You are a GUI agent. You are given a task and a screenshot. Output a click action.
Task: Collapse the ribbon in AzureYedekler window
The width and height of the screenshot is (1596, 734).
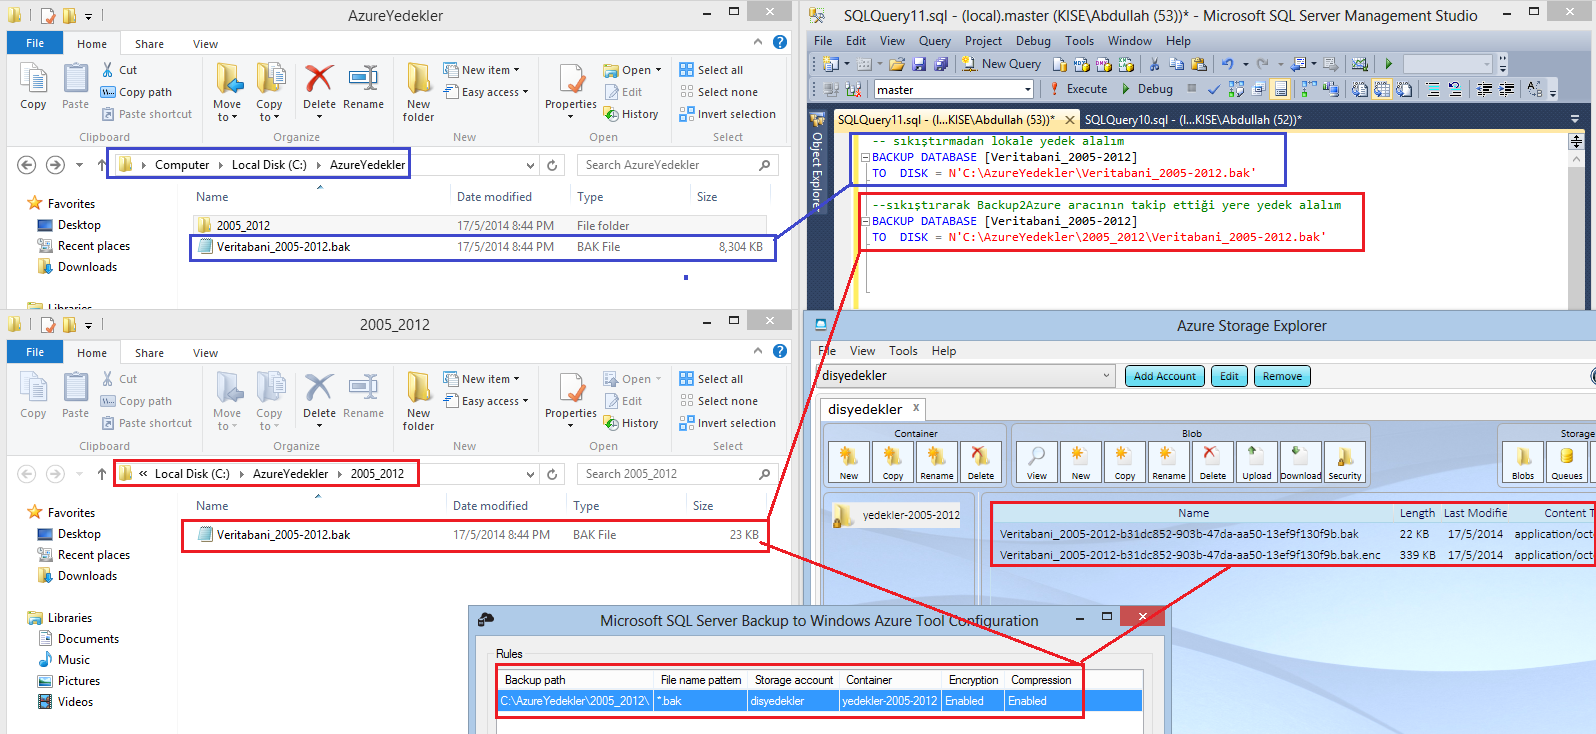(757, 42)
